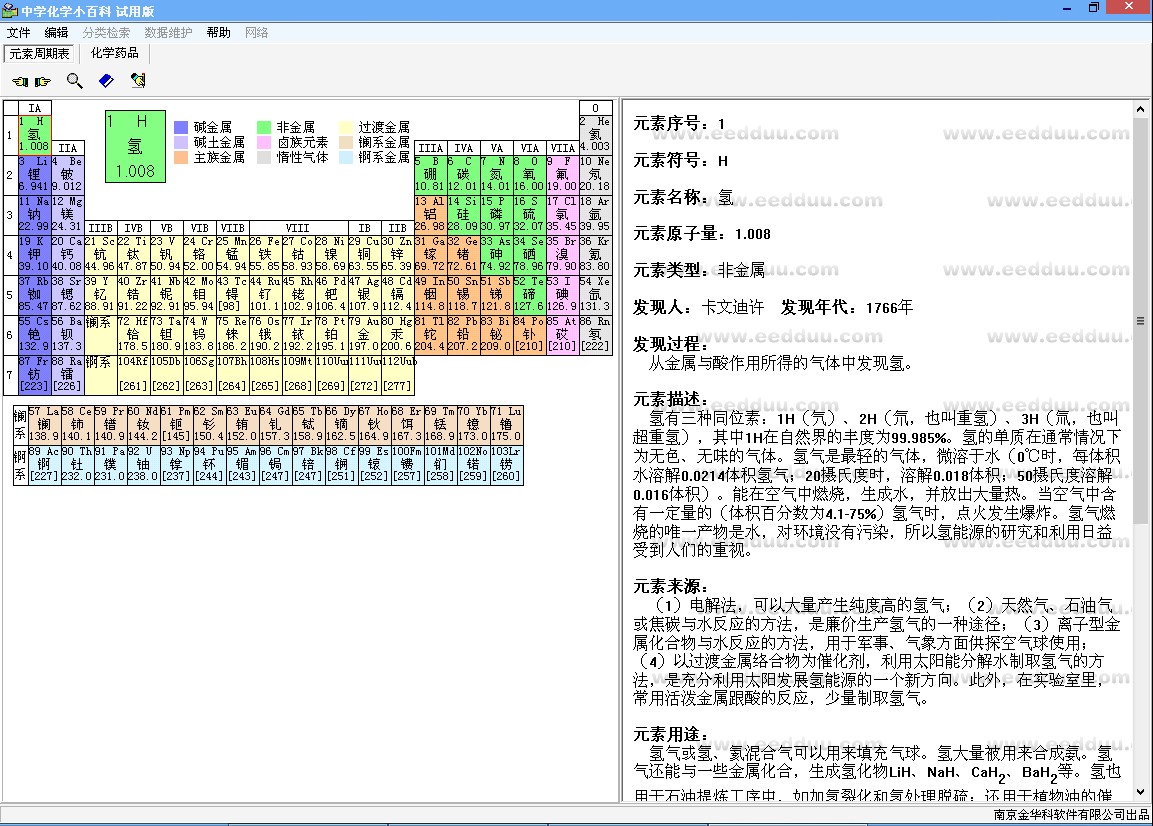The height and width of the screenshot is (826, 1153).
Task: Open the 帮助 menu
Action: click(218, 32)
